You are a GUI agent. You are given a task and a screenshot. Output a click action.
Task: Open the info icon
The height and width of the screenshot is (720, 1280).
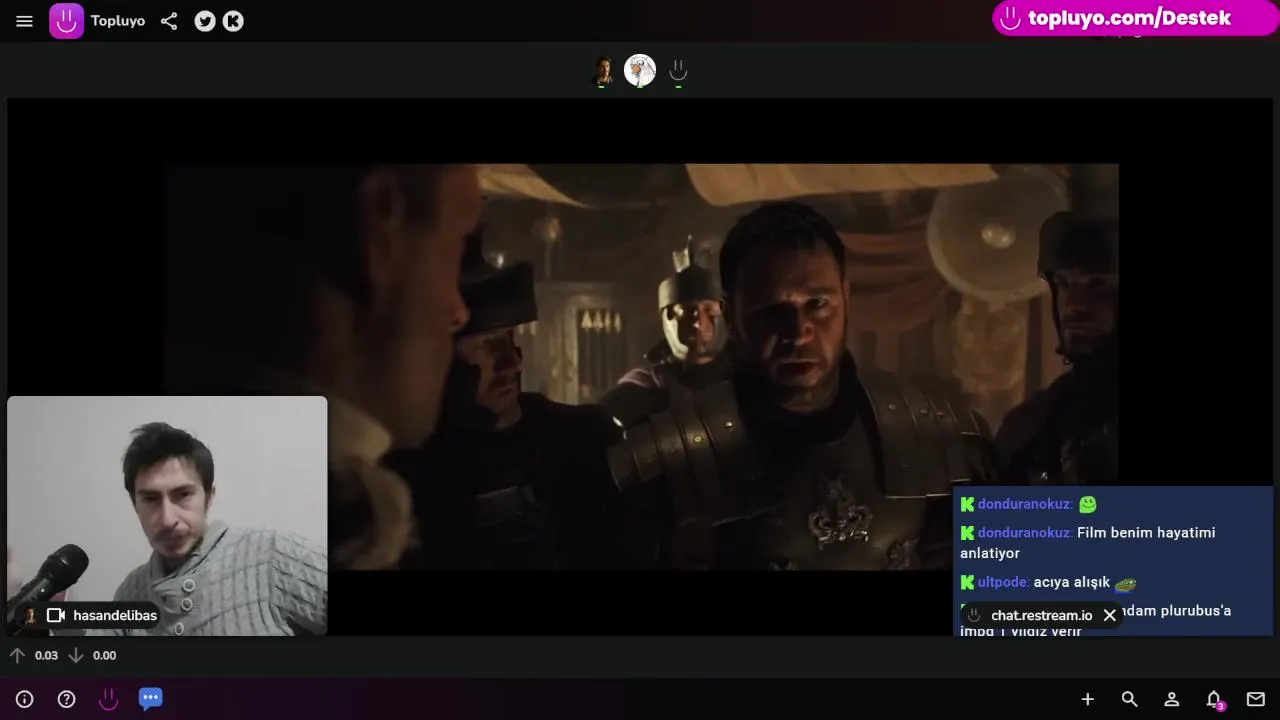click(24, 700)
